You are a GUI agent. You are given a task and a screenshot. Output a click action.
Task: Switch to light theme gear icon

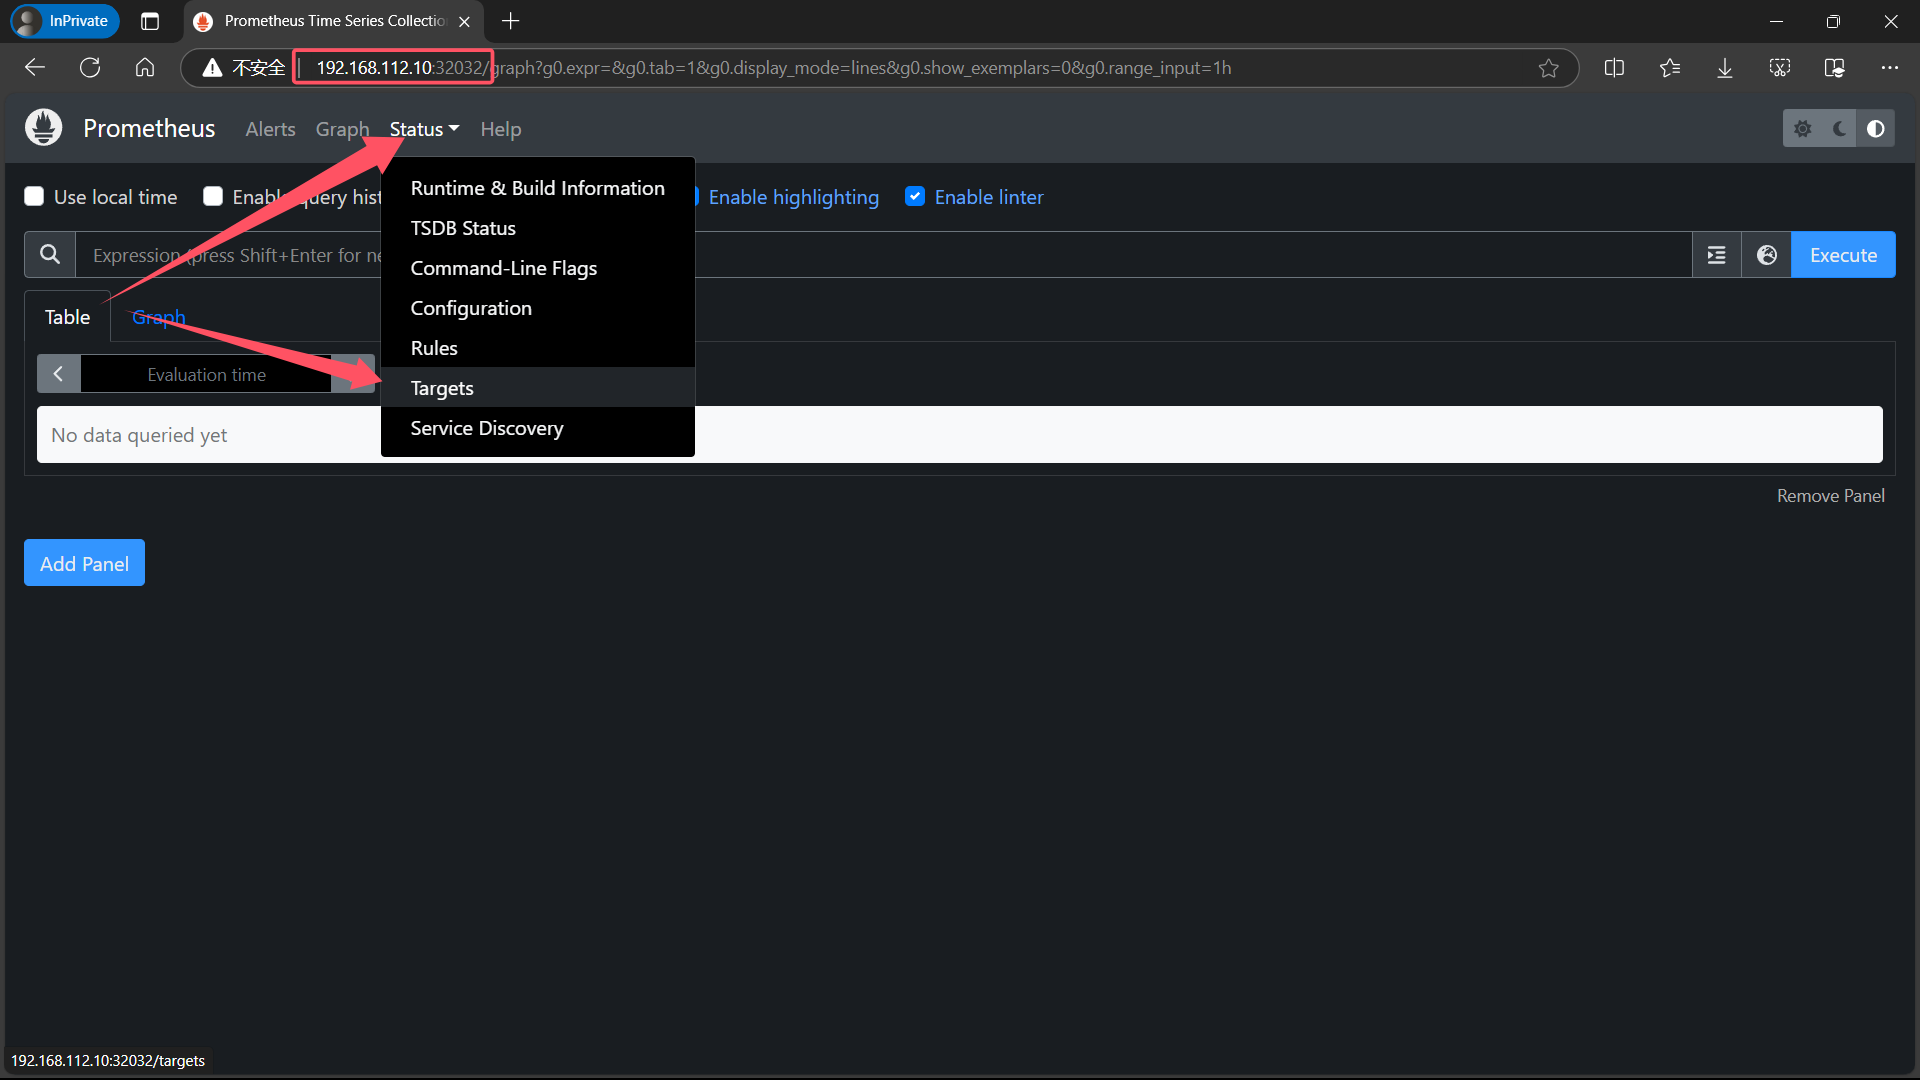[x=1802, y=129]
